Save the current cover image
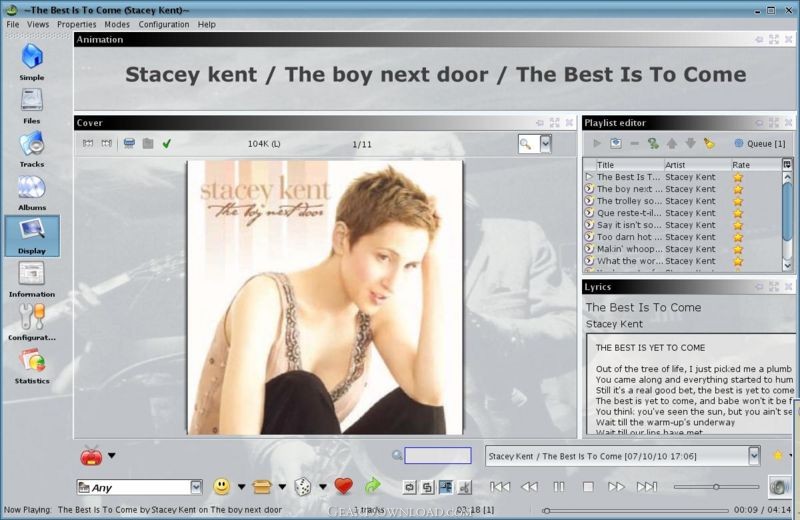The width and height of the screenshot is (800, 520). pos(129,144)
